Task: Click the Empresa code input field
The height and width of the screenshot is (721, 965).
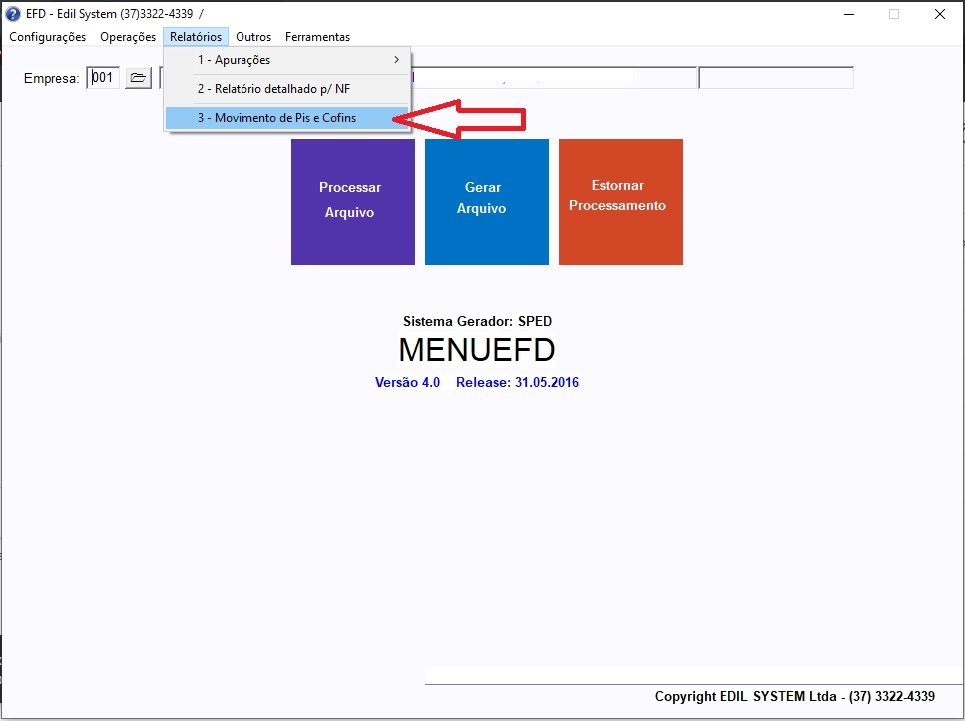Action: click(103, 78)
